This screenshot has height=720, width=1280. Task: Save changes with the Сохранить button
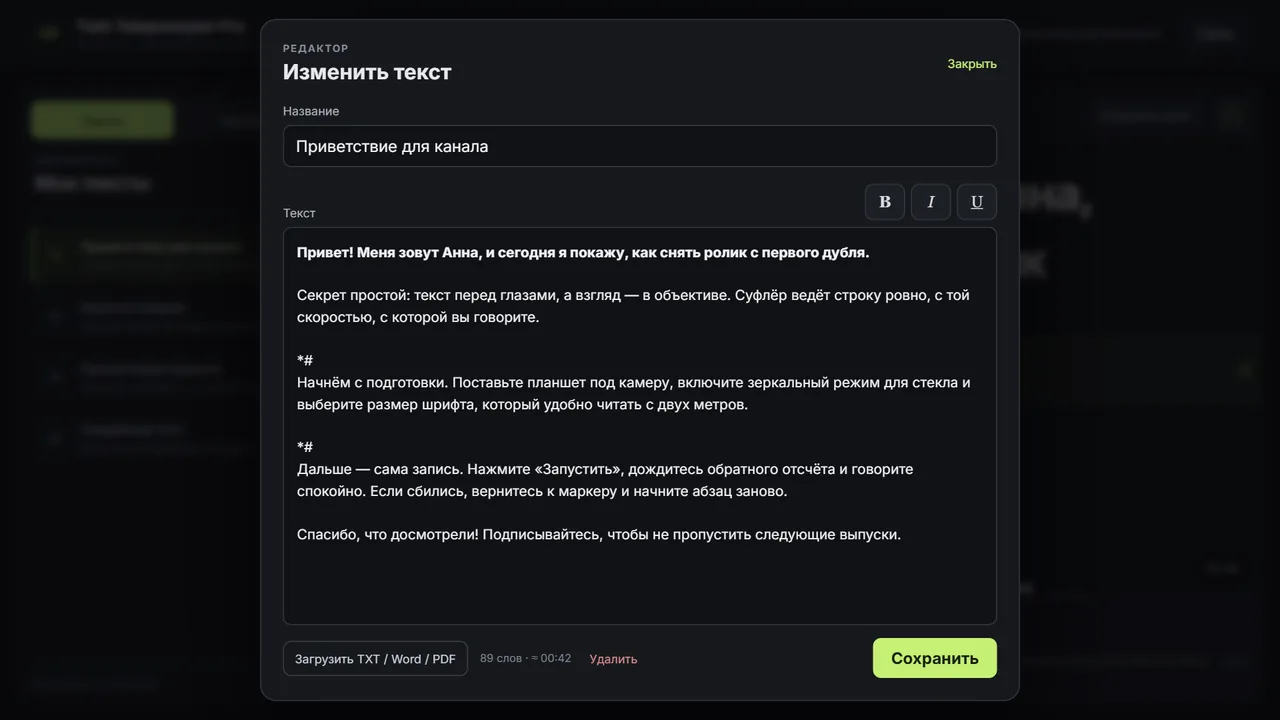coord(935,658)
